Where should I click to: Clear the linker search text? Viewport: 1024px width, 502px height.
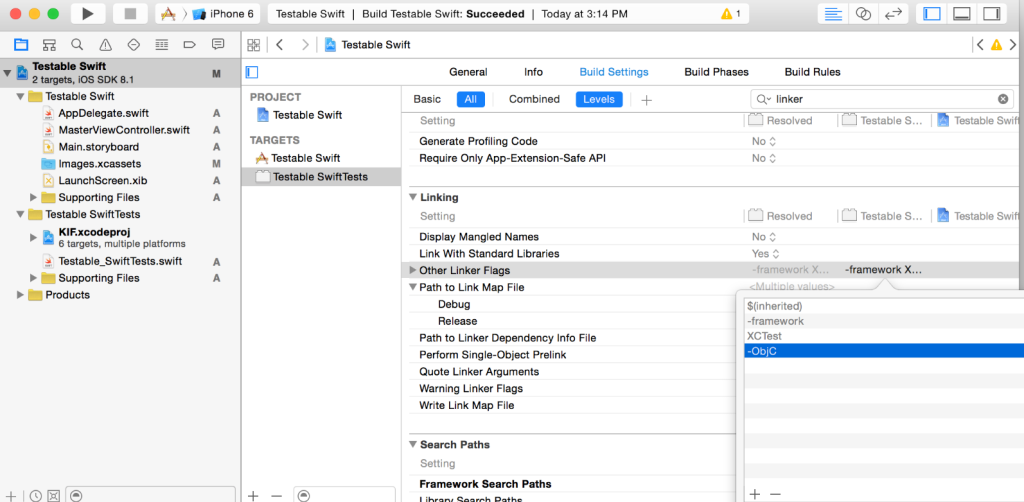tap(1003, 99)
